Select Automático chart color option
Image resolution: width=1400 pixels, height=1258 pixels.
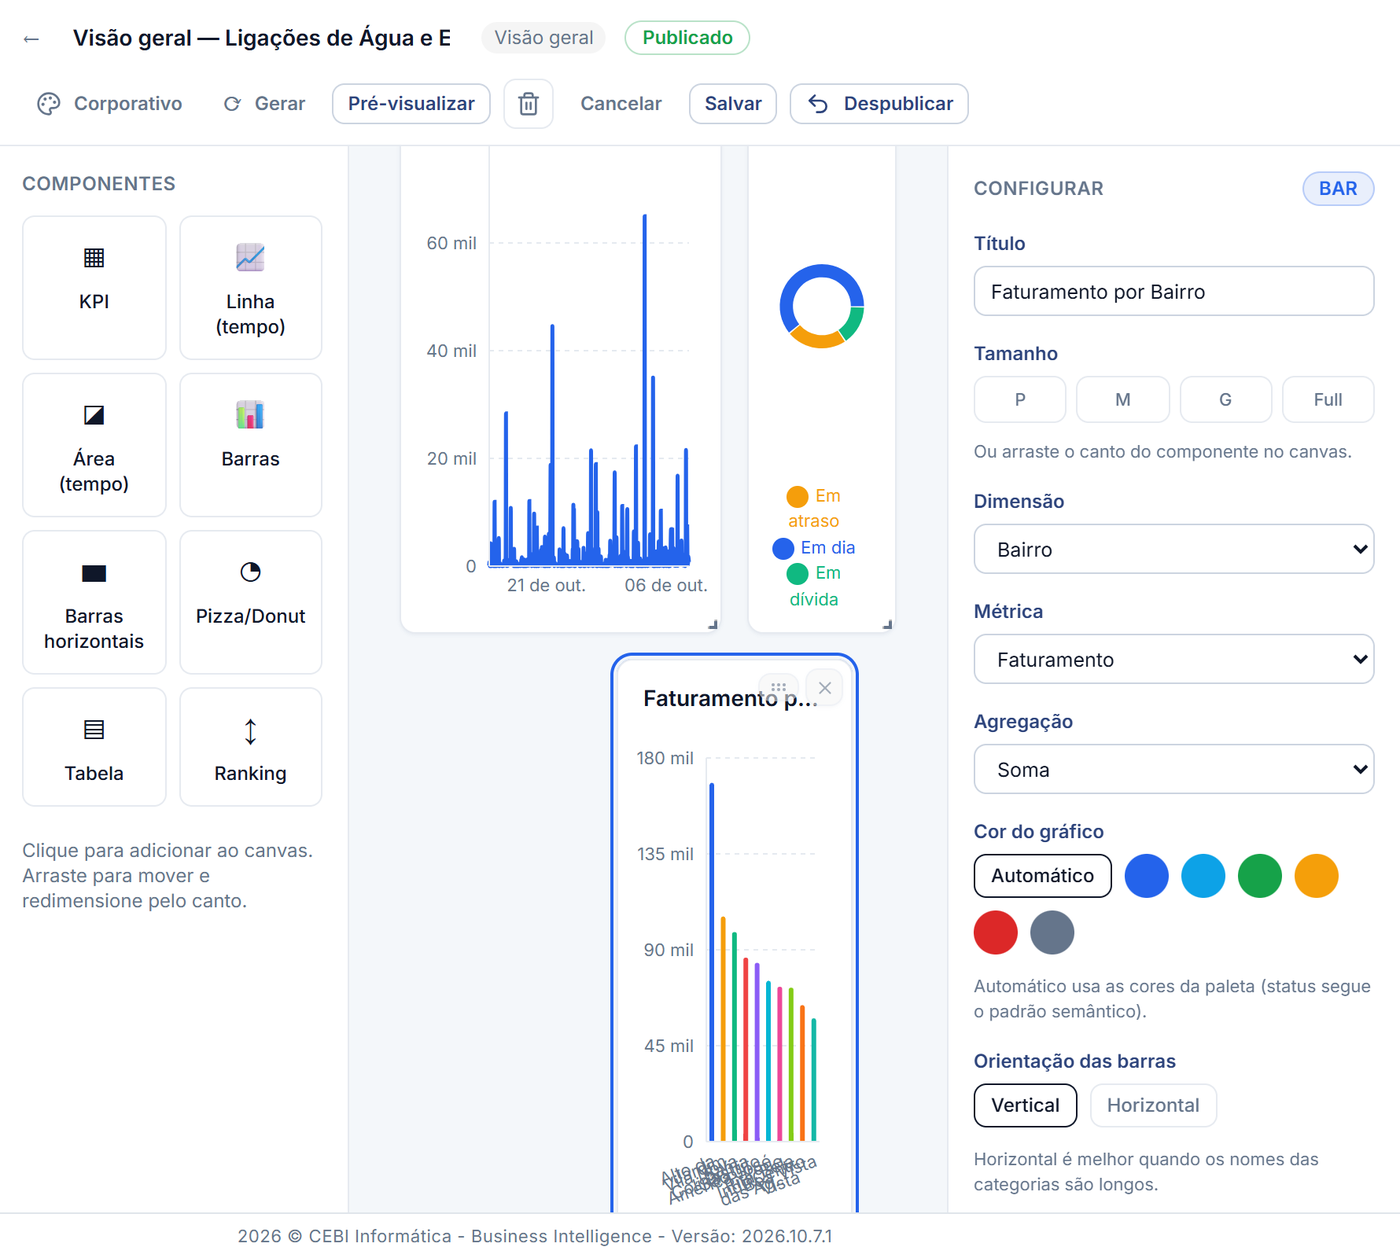point(1042,876)
